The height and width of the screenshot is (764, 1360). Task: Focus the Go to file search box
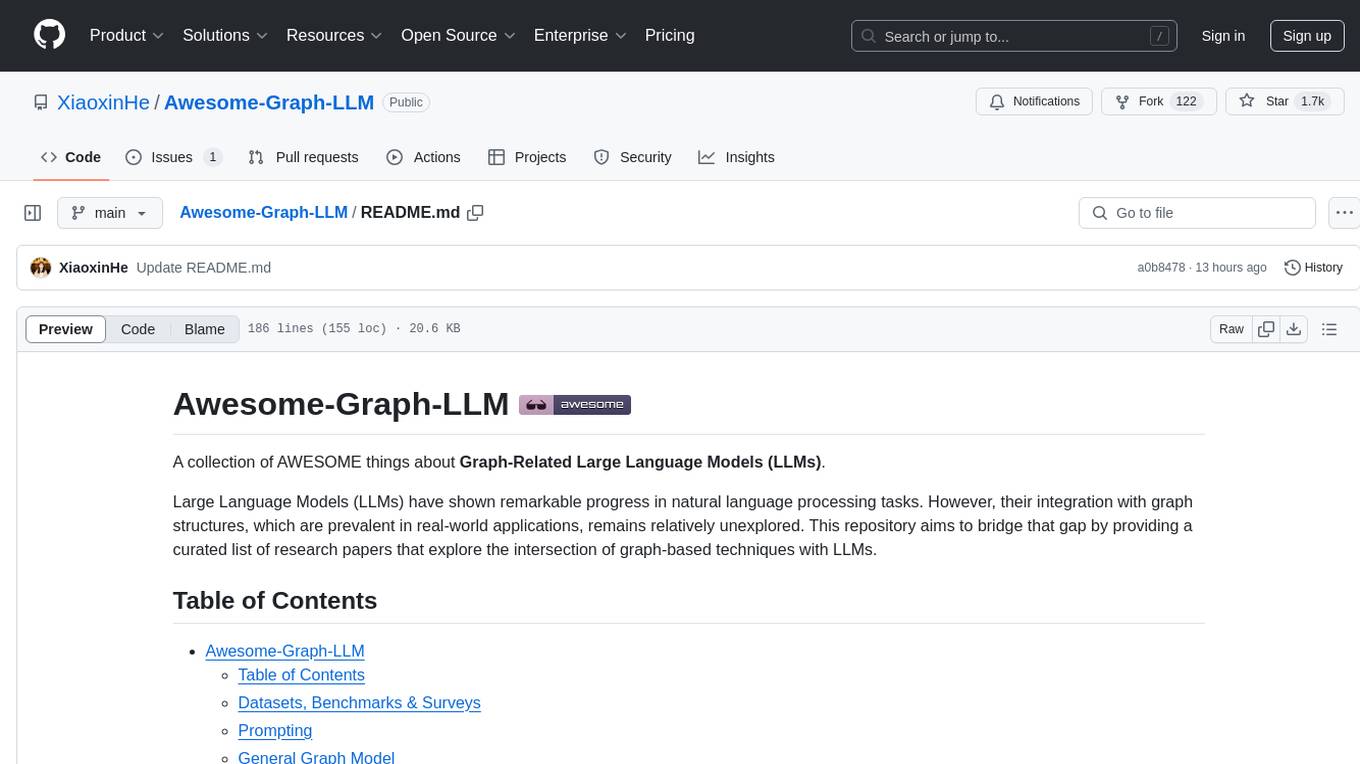[1197, 213]
